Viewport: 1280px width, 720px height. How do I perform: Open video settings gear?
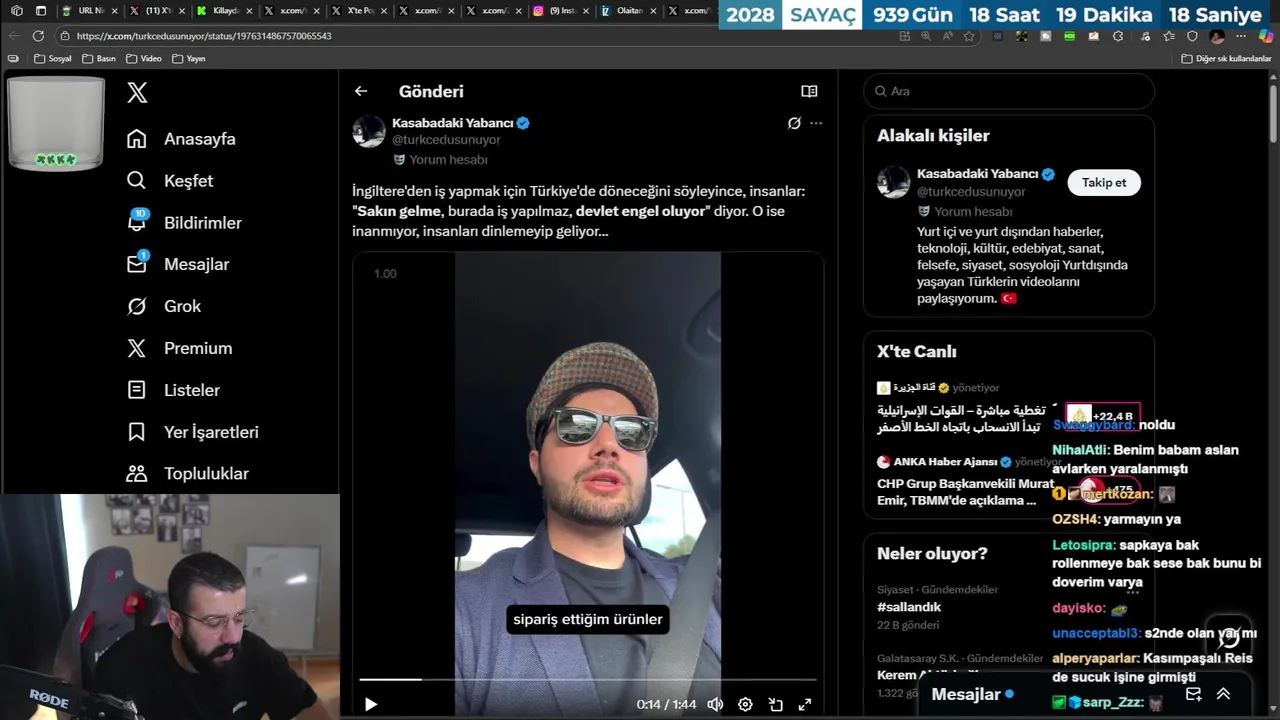(x=745, y=704)
